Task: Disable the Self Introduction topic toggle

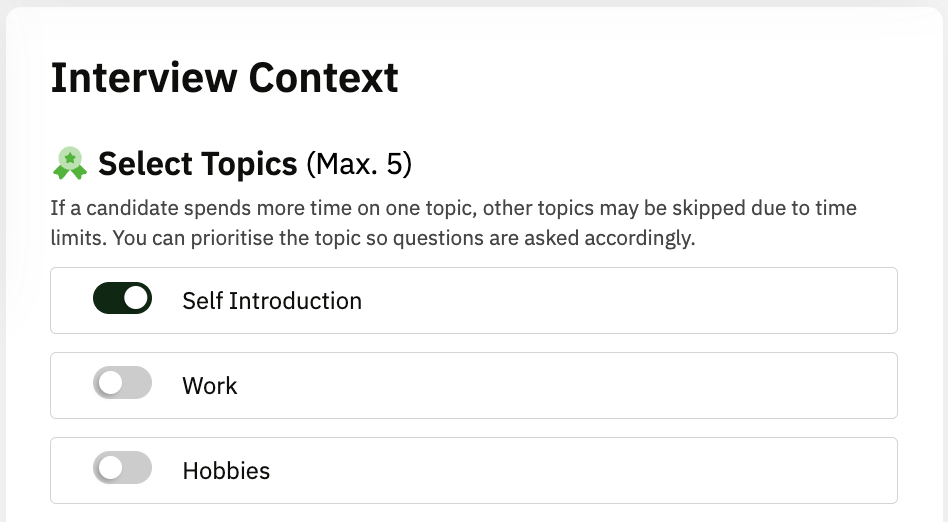Action: point(122,299)
